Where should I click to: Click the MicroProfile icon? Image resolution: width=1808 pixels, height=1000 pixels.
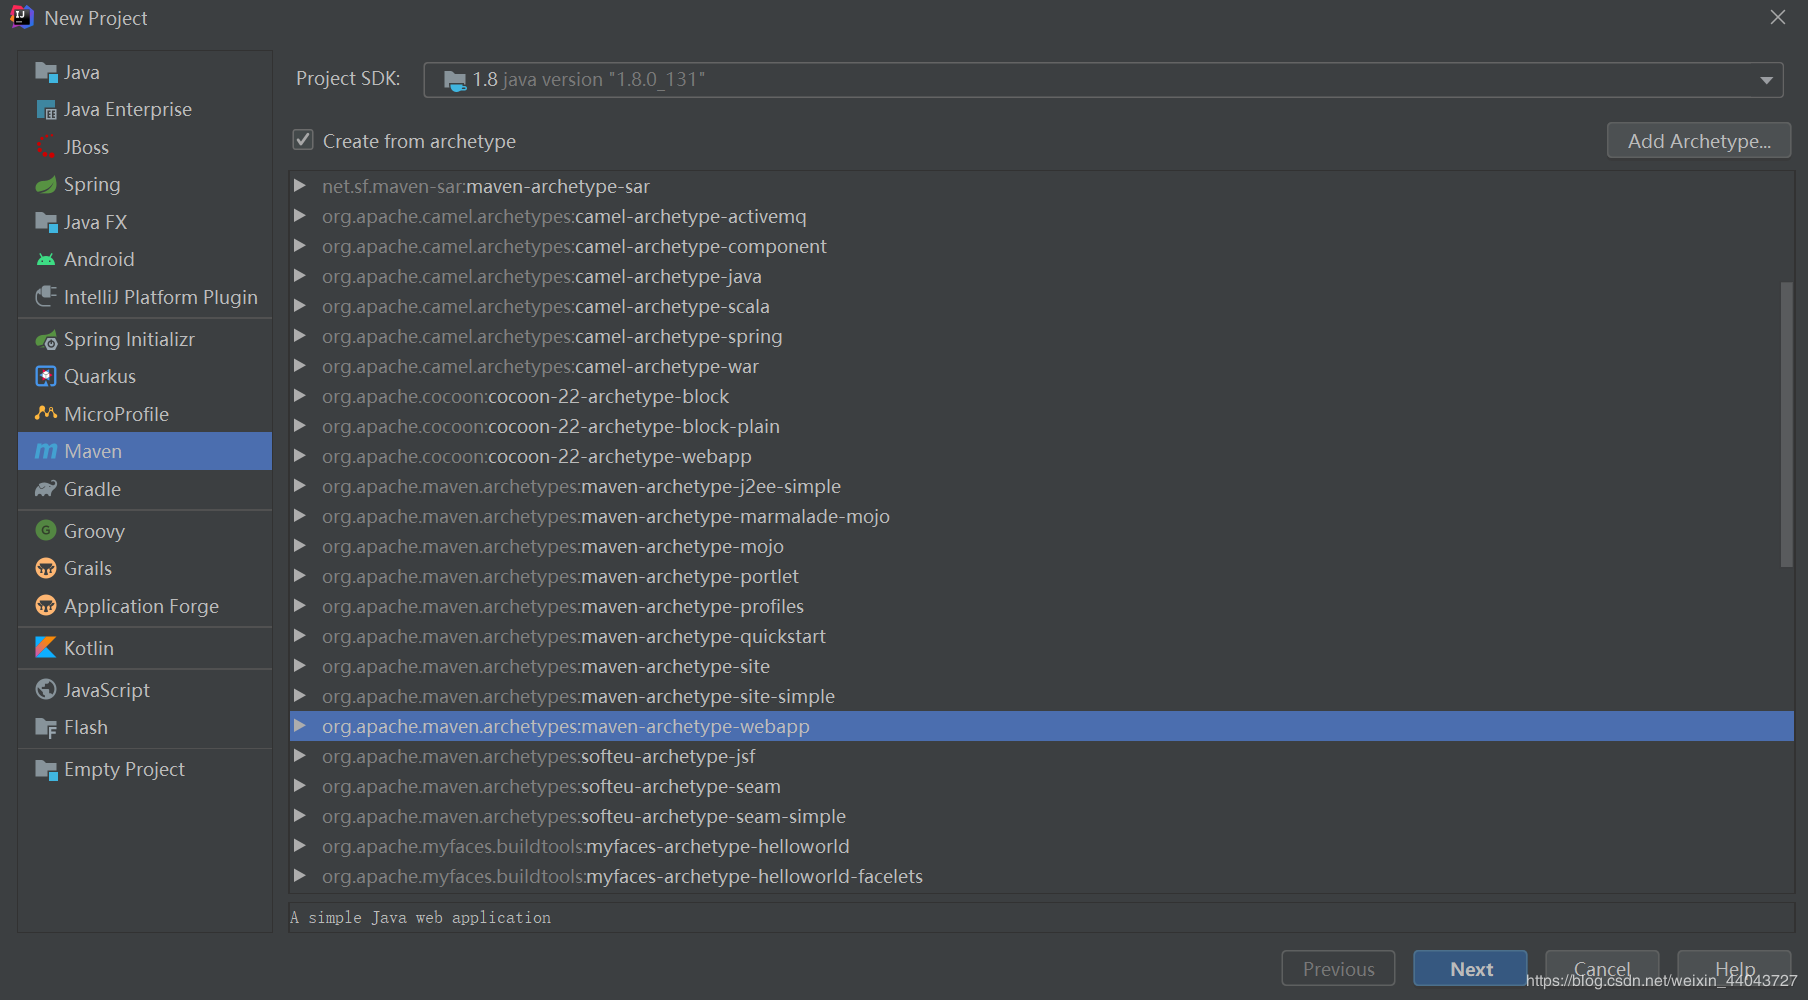(46, 413)
